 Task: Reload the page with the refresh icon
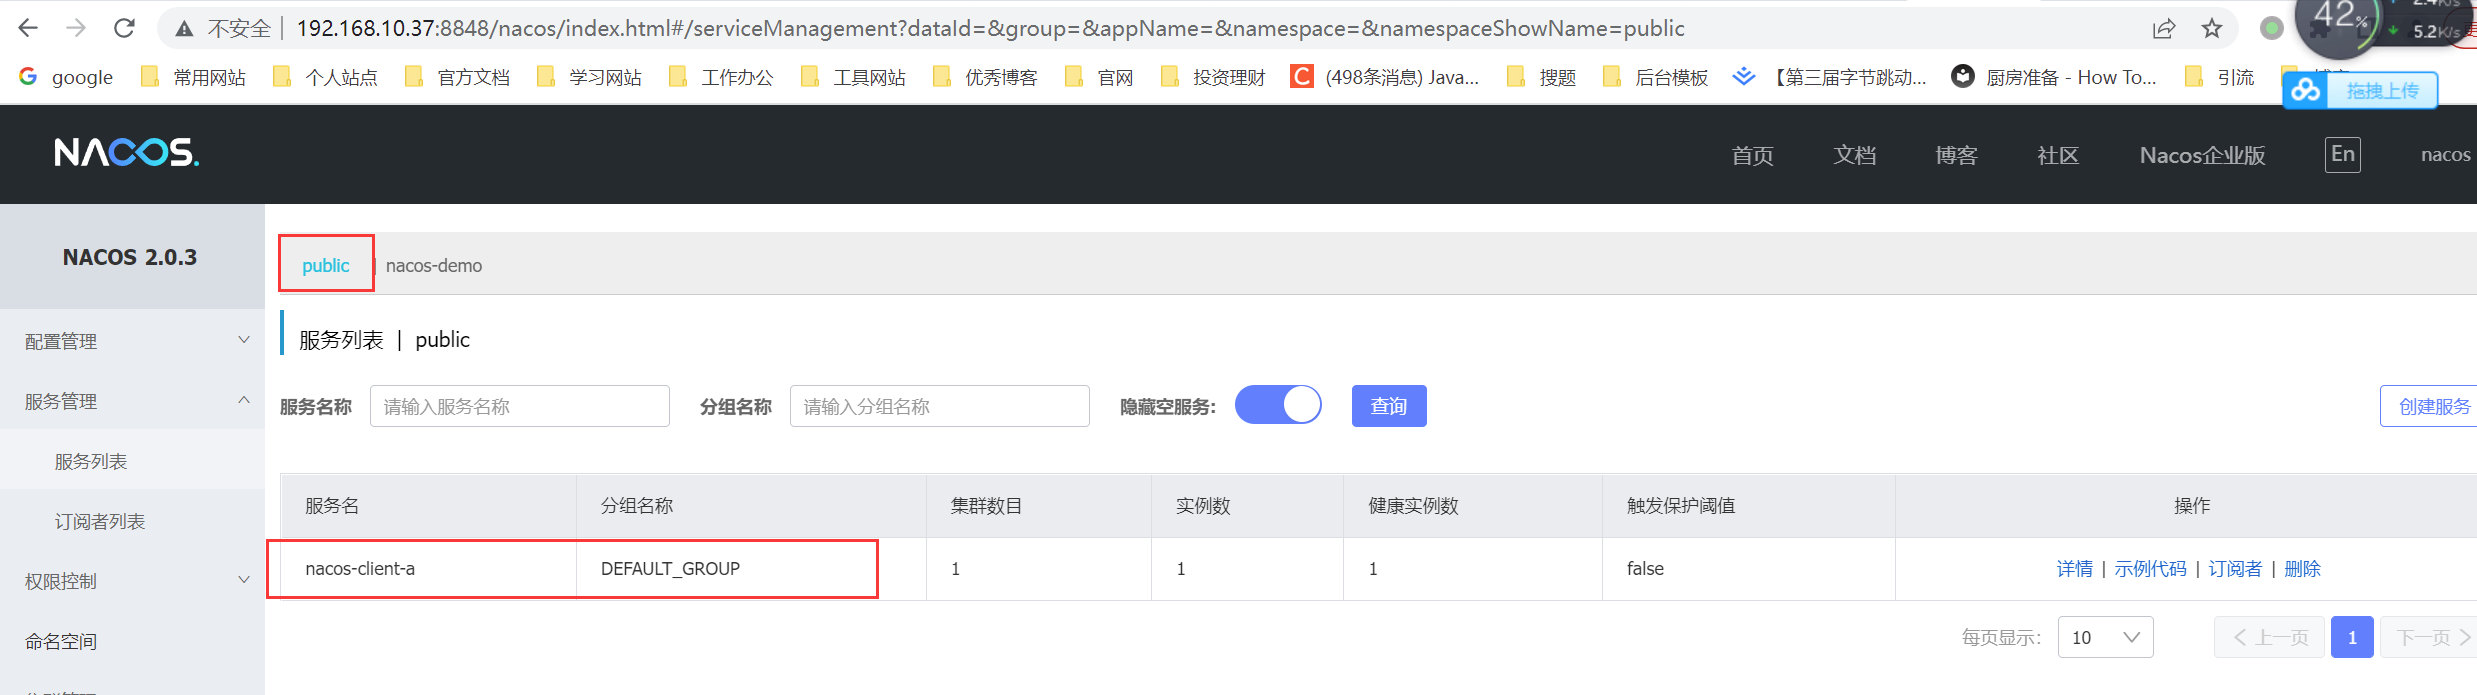pyautogui.click(x=124, y=28)
